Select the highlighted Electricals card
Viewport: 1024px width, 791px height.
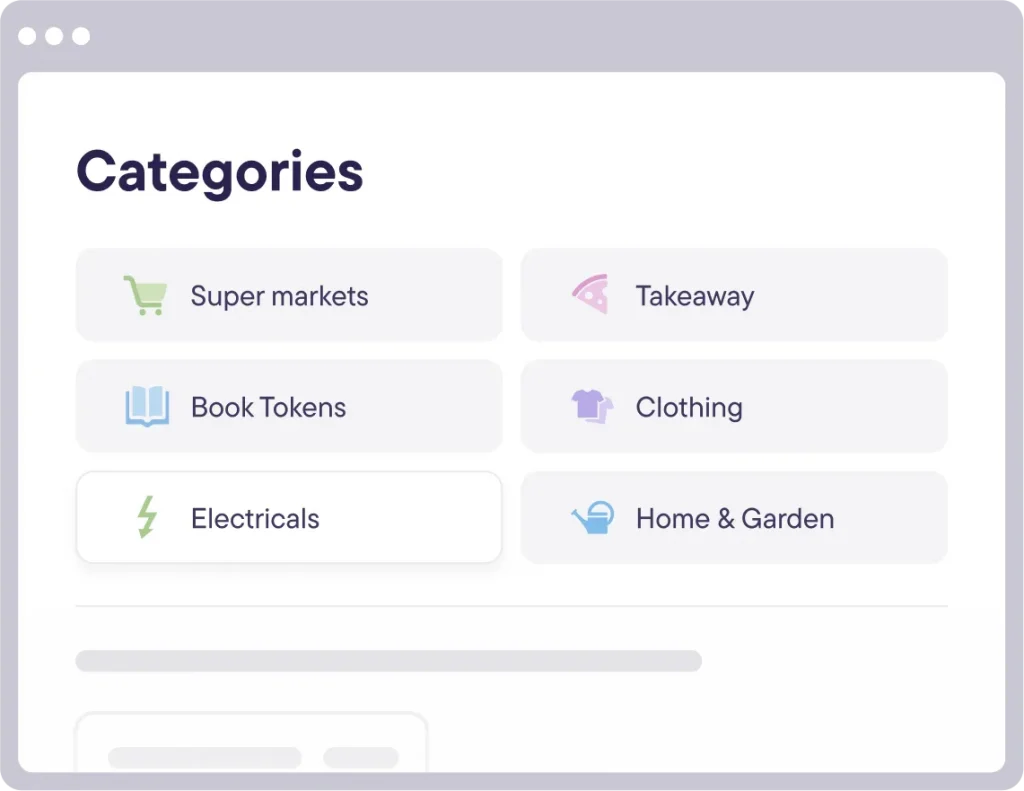click(289, 517)
